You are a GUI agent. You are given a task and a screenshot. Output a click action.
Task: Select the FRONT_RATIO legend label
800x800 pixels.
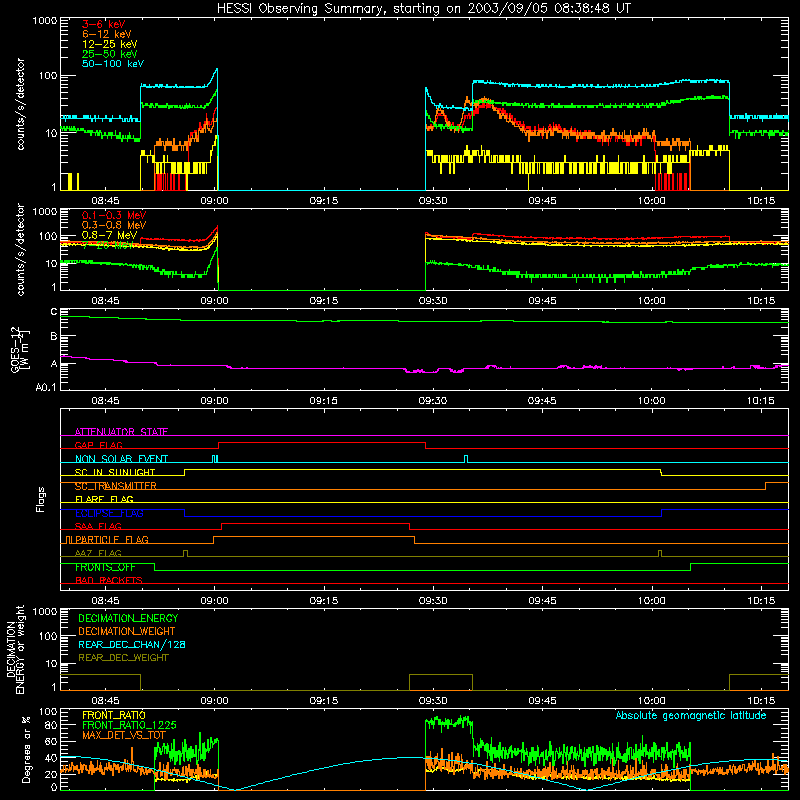tap(114, 715)
